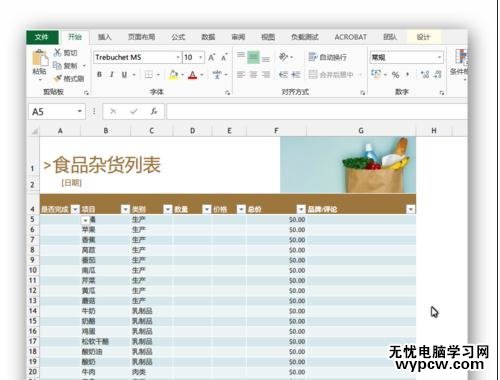Screen dimensions: 500x380
Task: Open the font size 10 dropdown
Action: click(201, 57)
